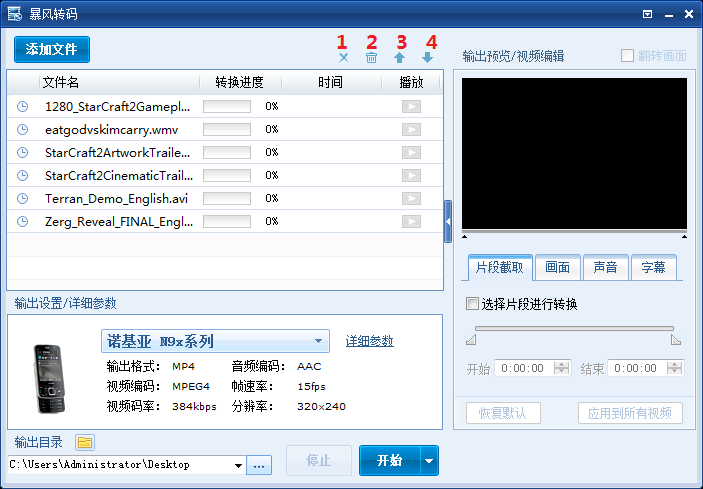The width and height of the screenshot is (703, 489).
Task: Collapse the right preview panel with the arrow handle
Action: tap(448, 221)
